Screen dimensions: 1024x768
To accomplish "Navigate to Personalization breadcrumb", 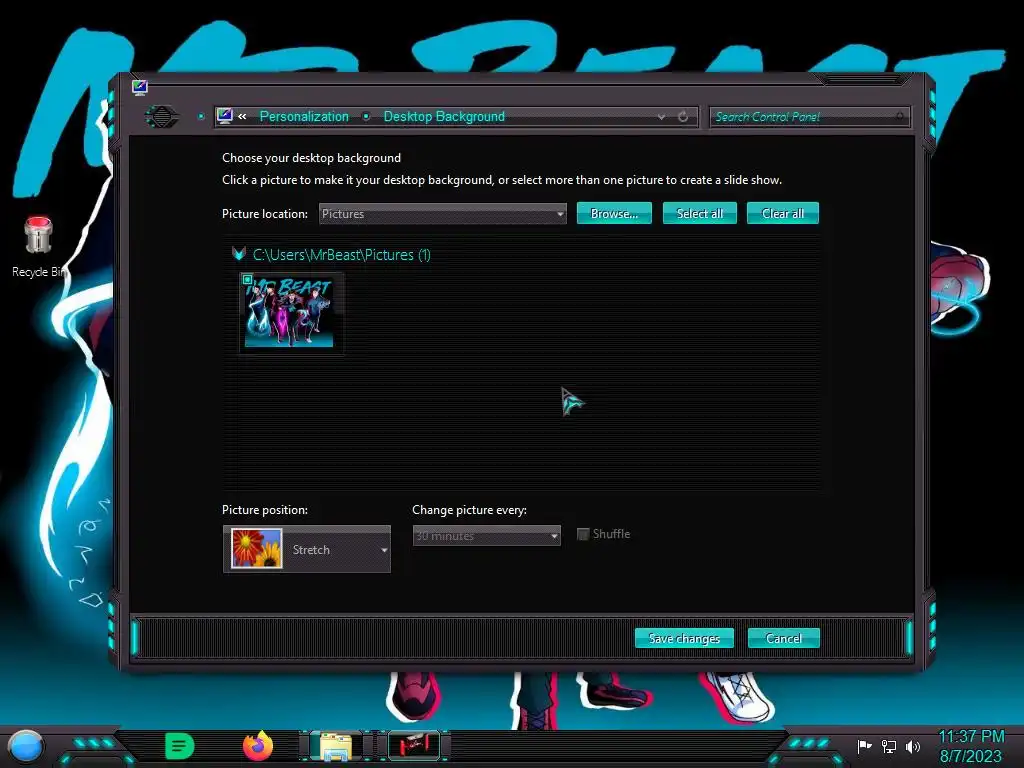I will [x=304, y=116].
